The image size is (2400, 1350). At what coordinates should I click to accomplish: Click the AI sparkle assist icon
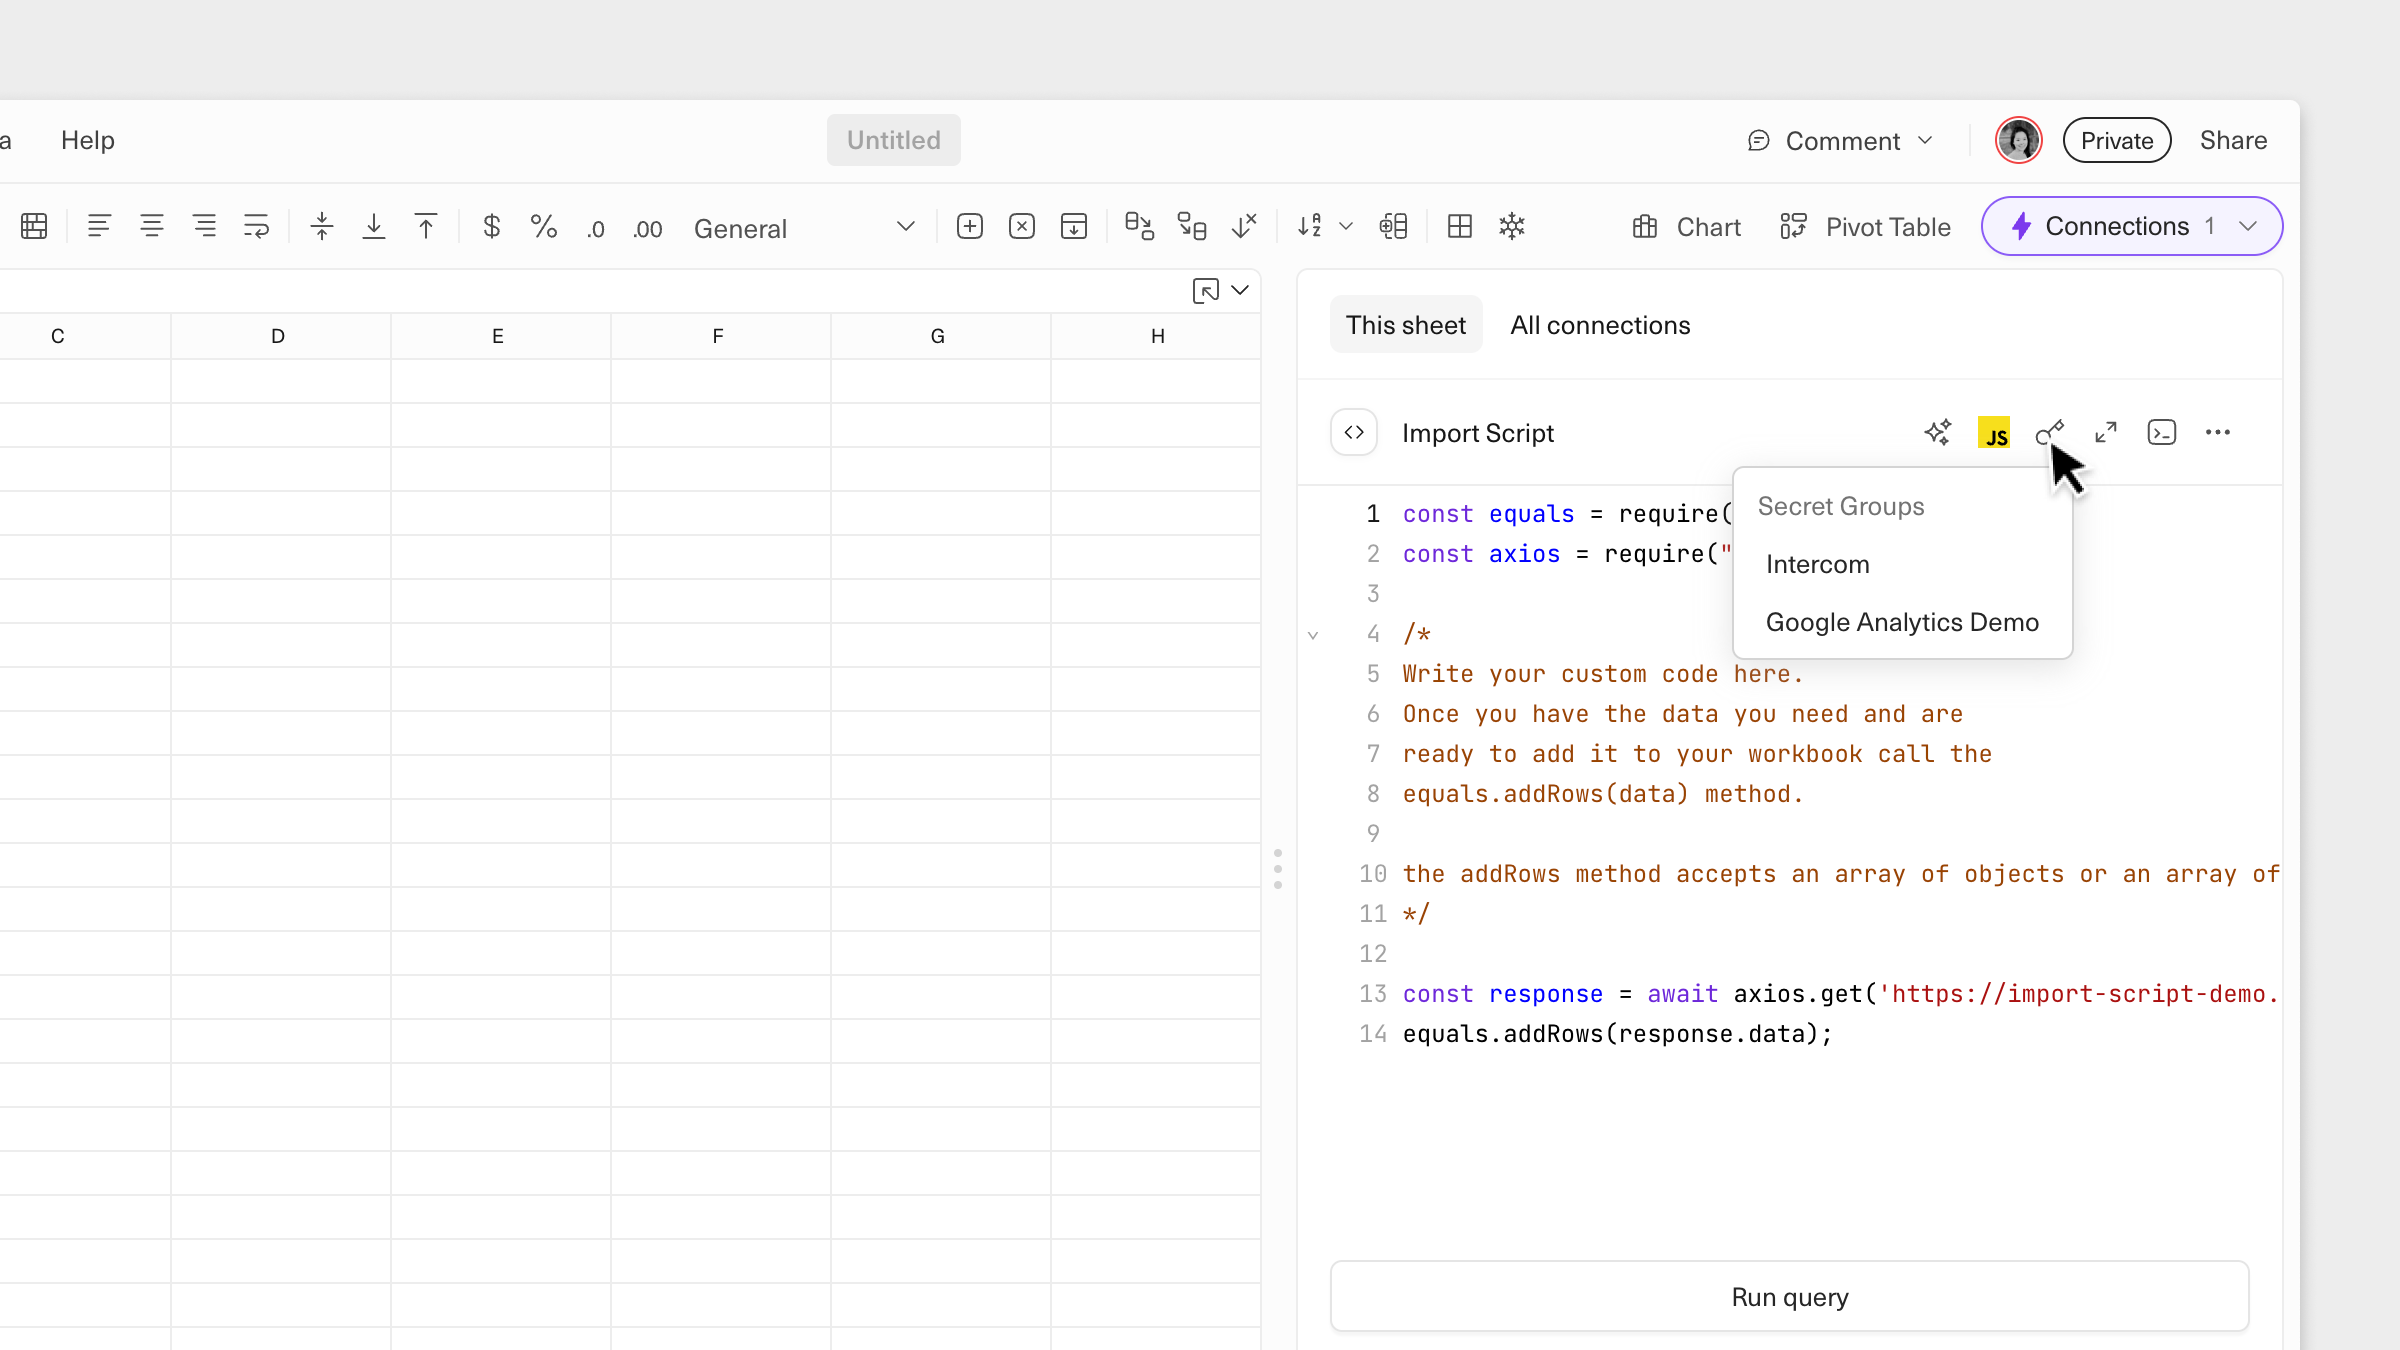(1937, 432)
